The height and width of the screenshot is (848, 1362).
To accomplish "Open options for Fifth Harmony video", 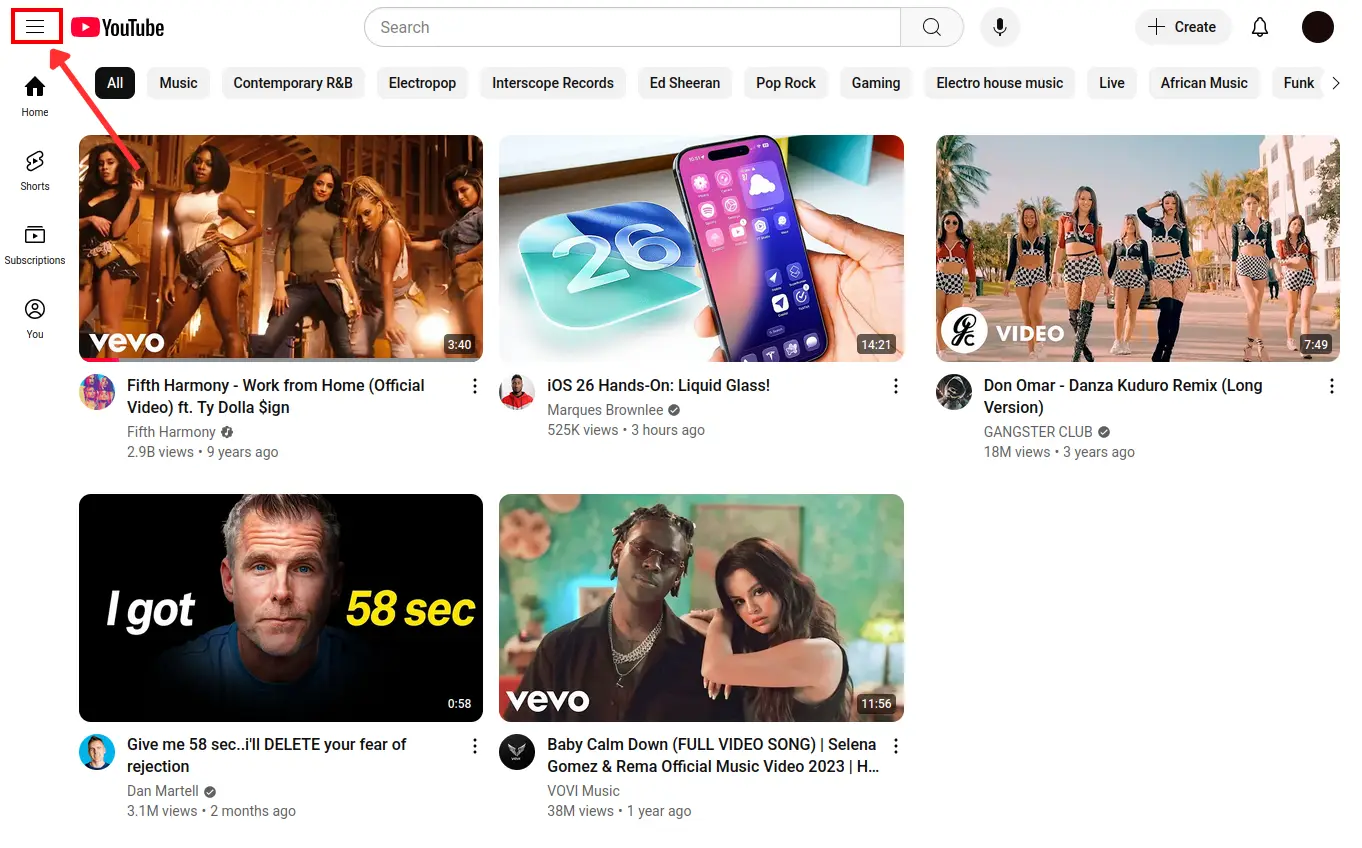I will 475,386.
